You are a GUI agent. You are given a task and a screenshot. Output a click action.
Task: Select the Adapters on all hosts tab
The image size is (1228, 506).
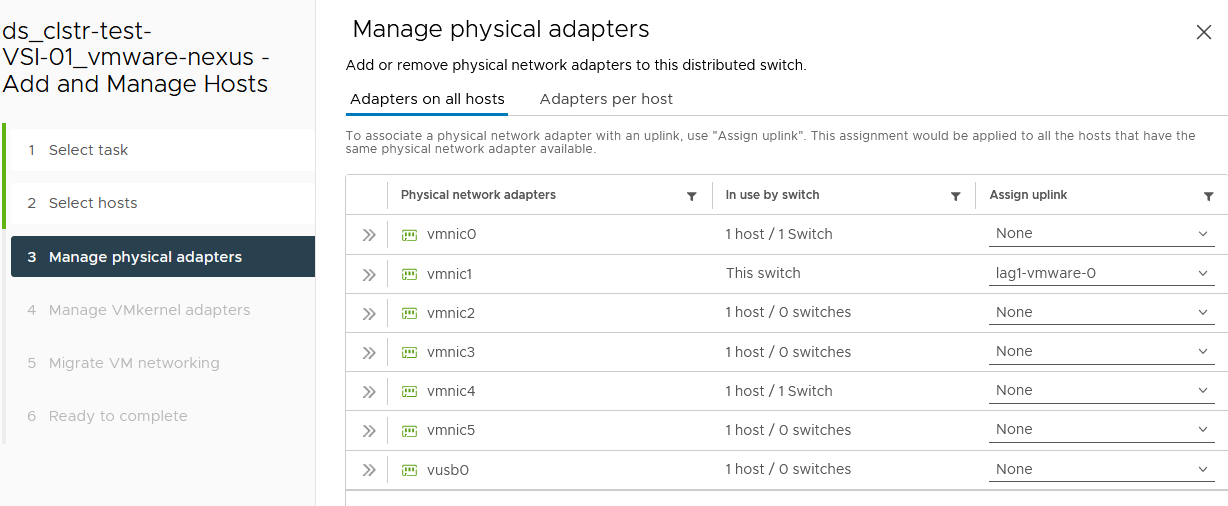tap(427, 99)
